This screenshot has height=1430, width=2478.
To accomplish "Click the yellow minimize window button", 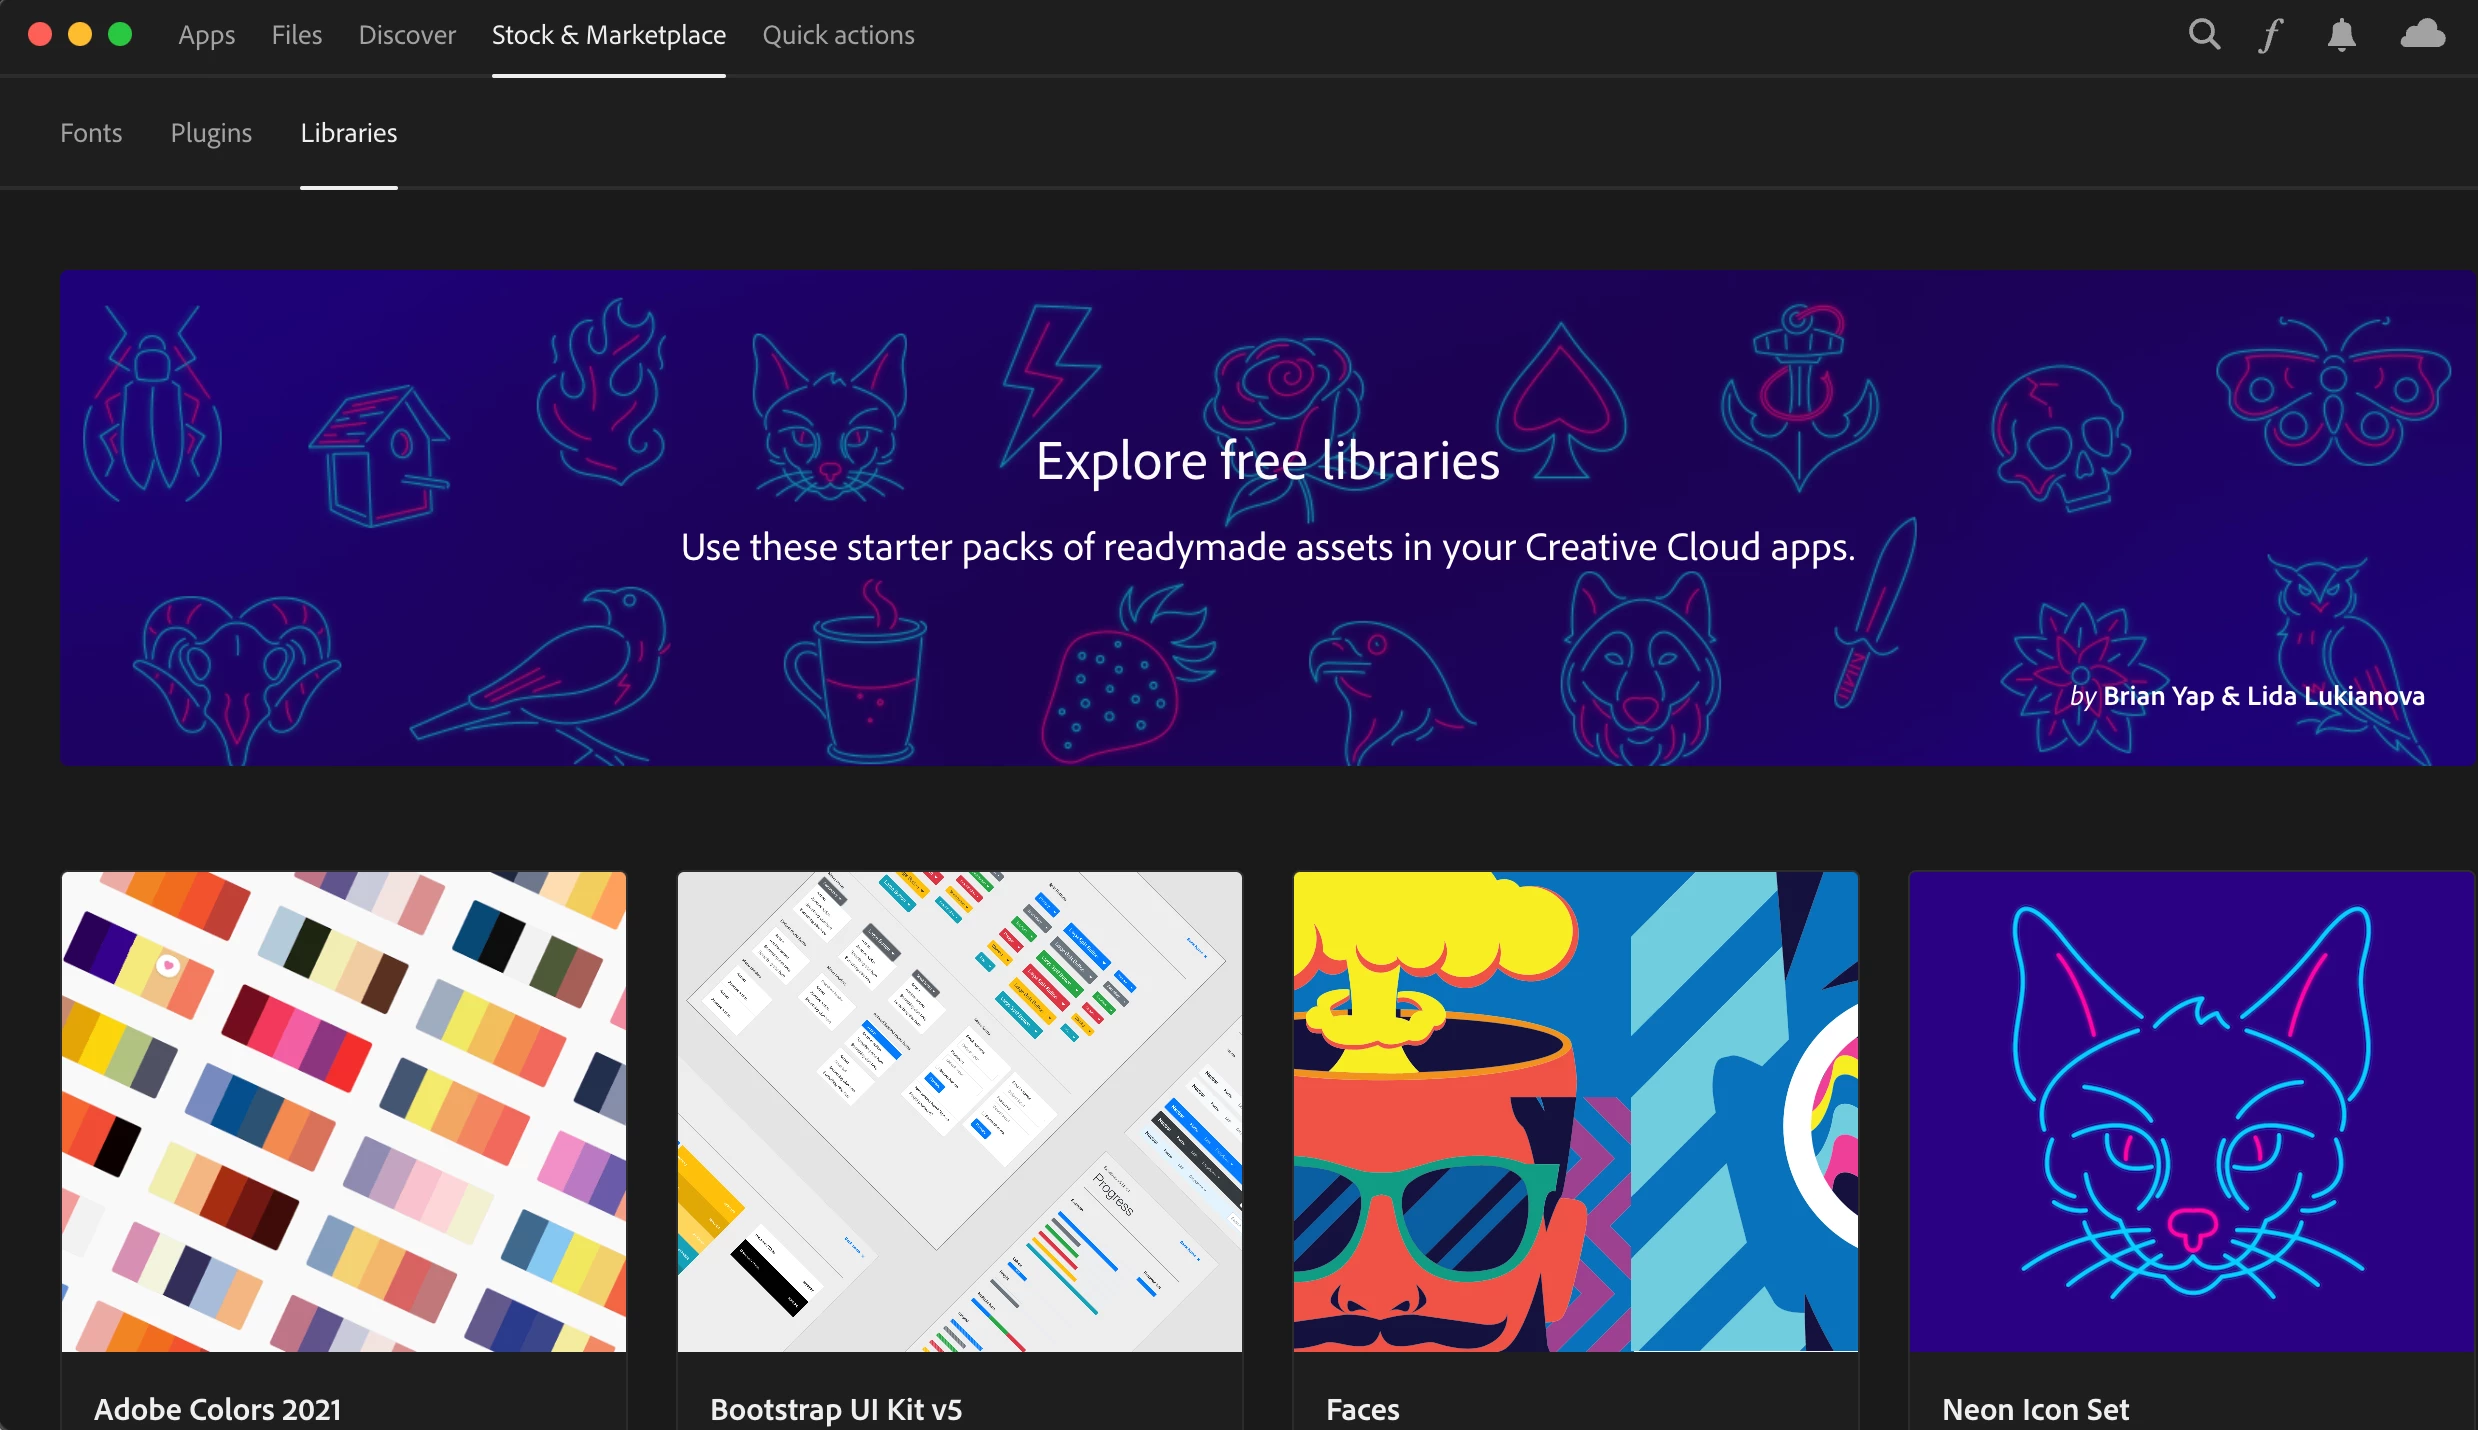I will pos(80,35).
